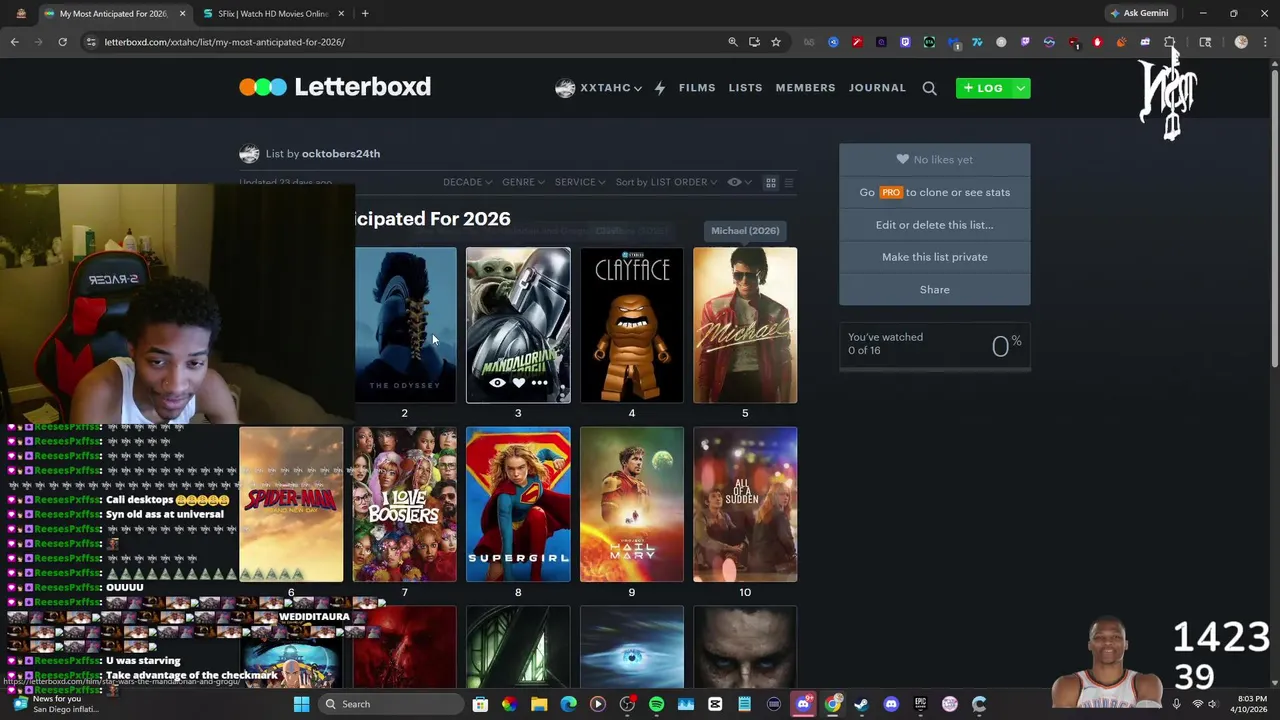Open the FILMS navigation item
This screenshot has height=720, width=1280.
pyautogui.click(x=697, y=88)
